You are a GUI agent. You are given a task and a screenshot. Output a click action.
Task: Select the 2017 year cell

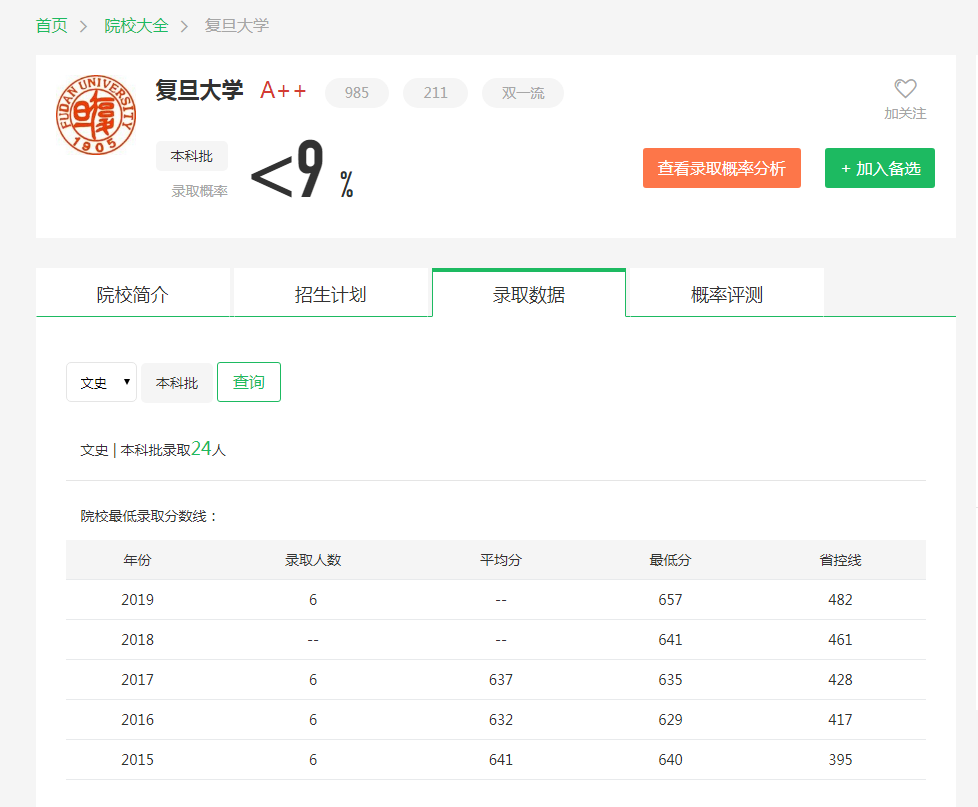(137, 679)
